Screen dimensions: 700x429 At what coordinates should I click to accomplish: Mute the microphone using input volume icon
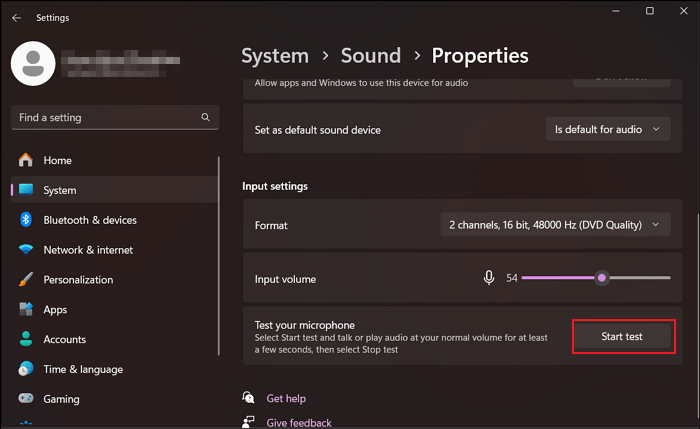(x=489, y=277)
